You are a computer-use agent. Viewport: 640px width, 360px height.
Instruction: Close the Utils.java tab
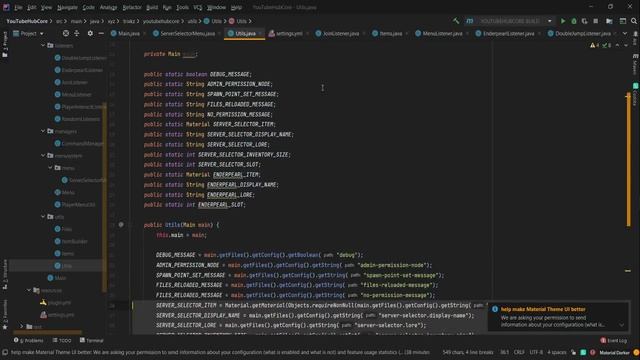(x=260, y=33)
